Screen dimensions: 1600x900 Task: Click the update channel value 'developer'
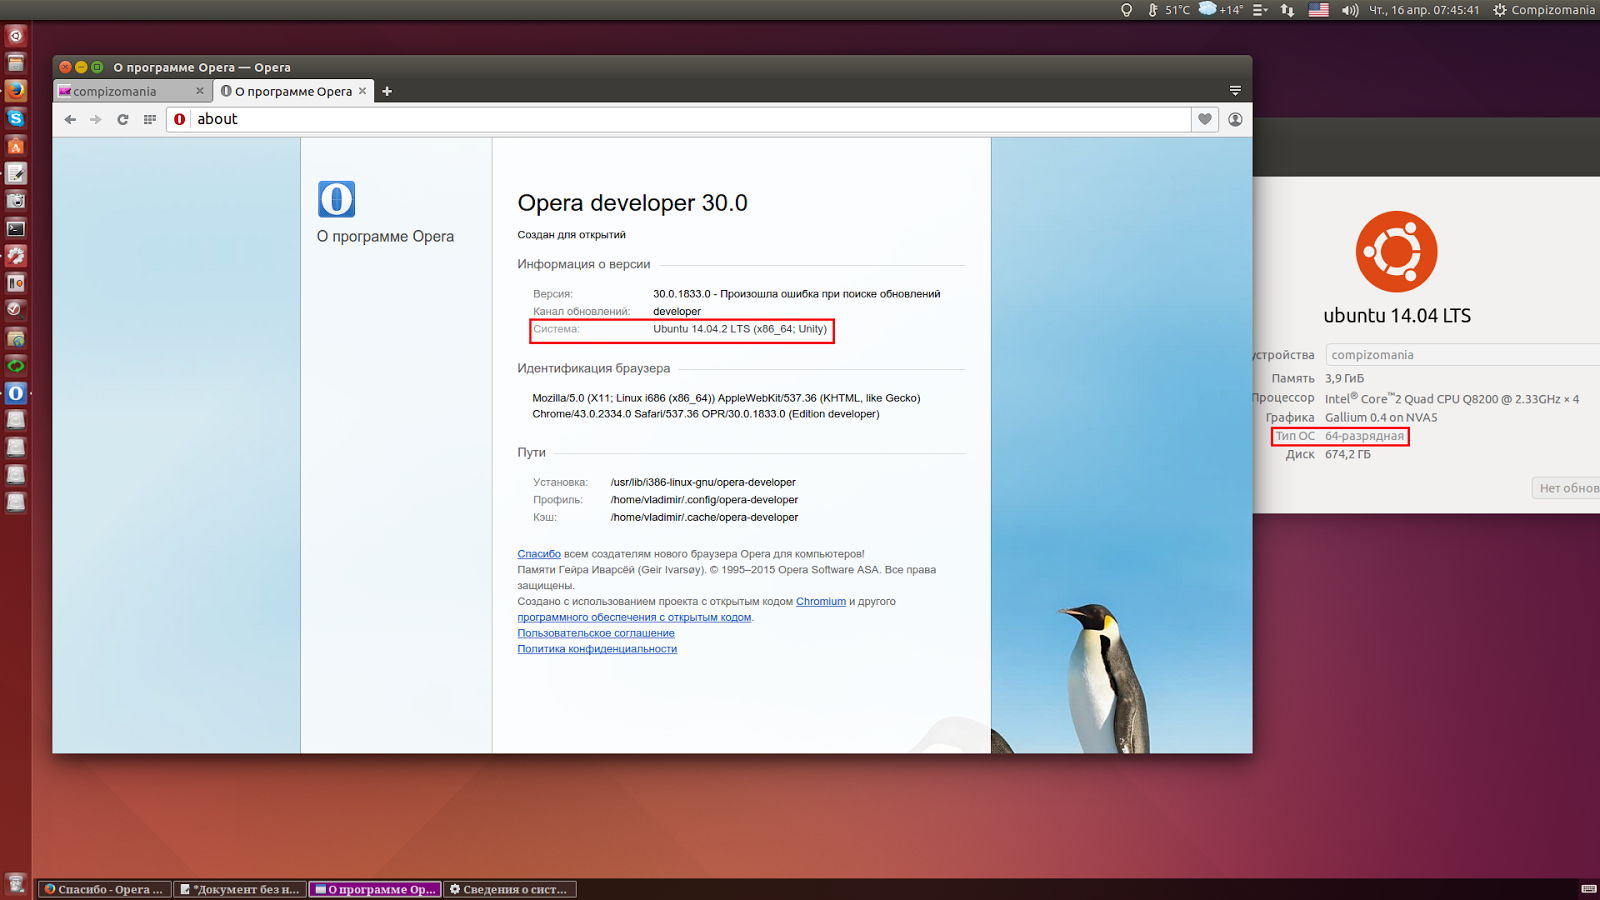click(x=677, y=312)
